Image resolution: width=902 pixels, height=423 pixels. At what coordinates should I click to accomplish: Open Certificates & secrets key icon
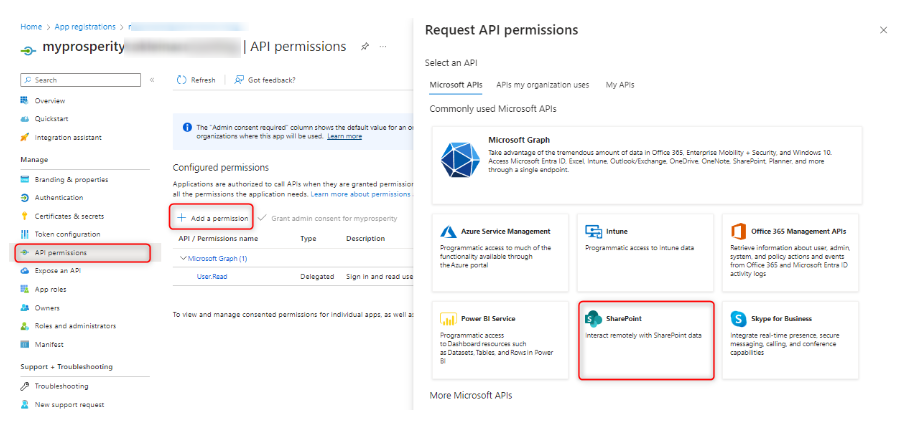tap(24, 216)
